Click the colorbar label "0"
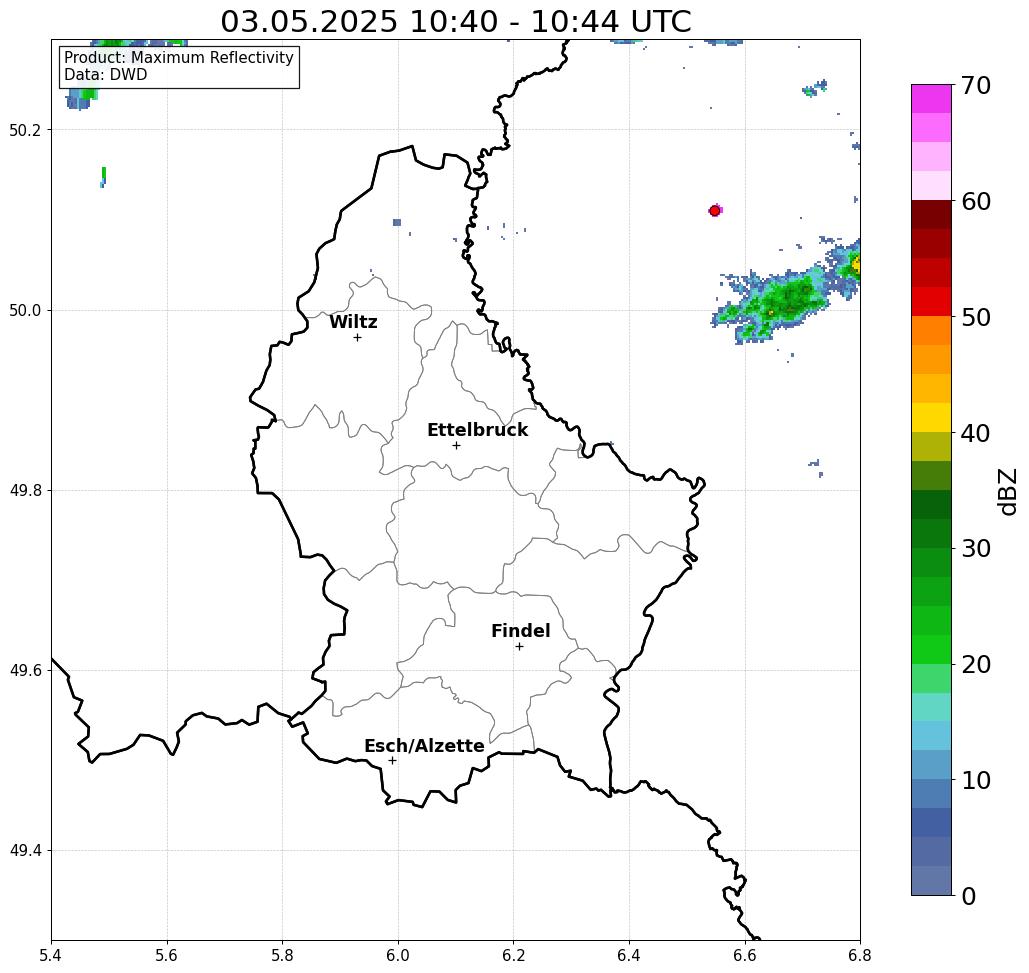Screen dimensions: 1029x973 [x=969, y=896]
